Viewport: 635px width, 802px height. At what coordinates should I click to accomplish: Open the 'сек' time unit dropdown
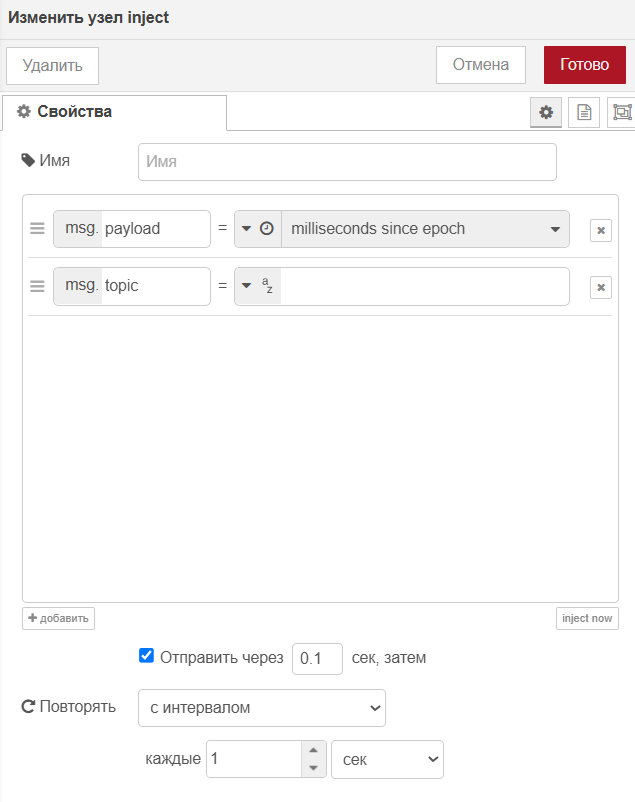coord(387,760)
